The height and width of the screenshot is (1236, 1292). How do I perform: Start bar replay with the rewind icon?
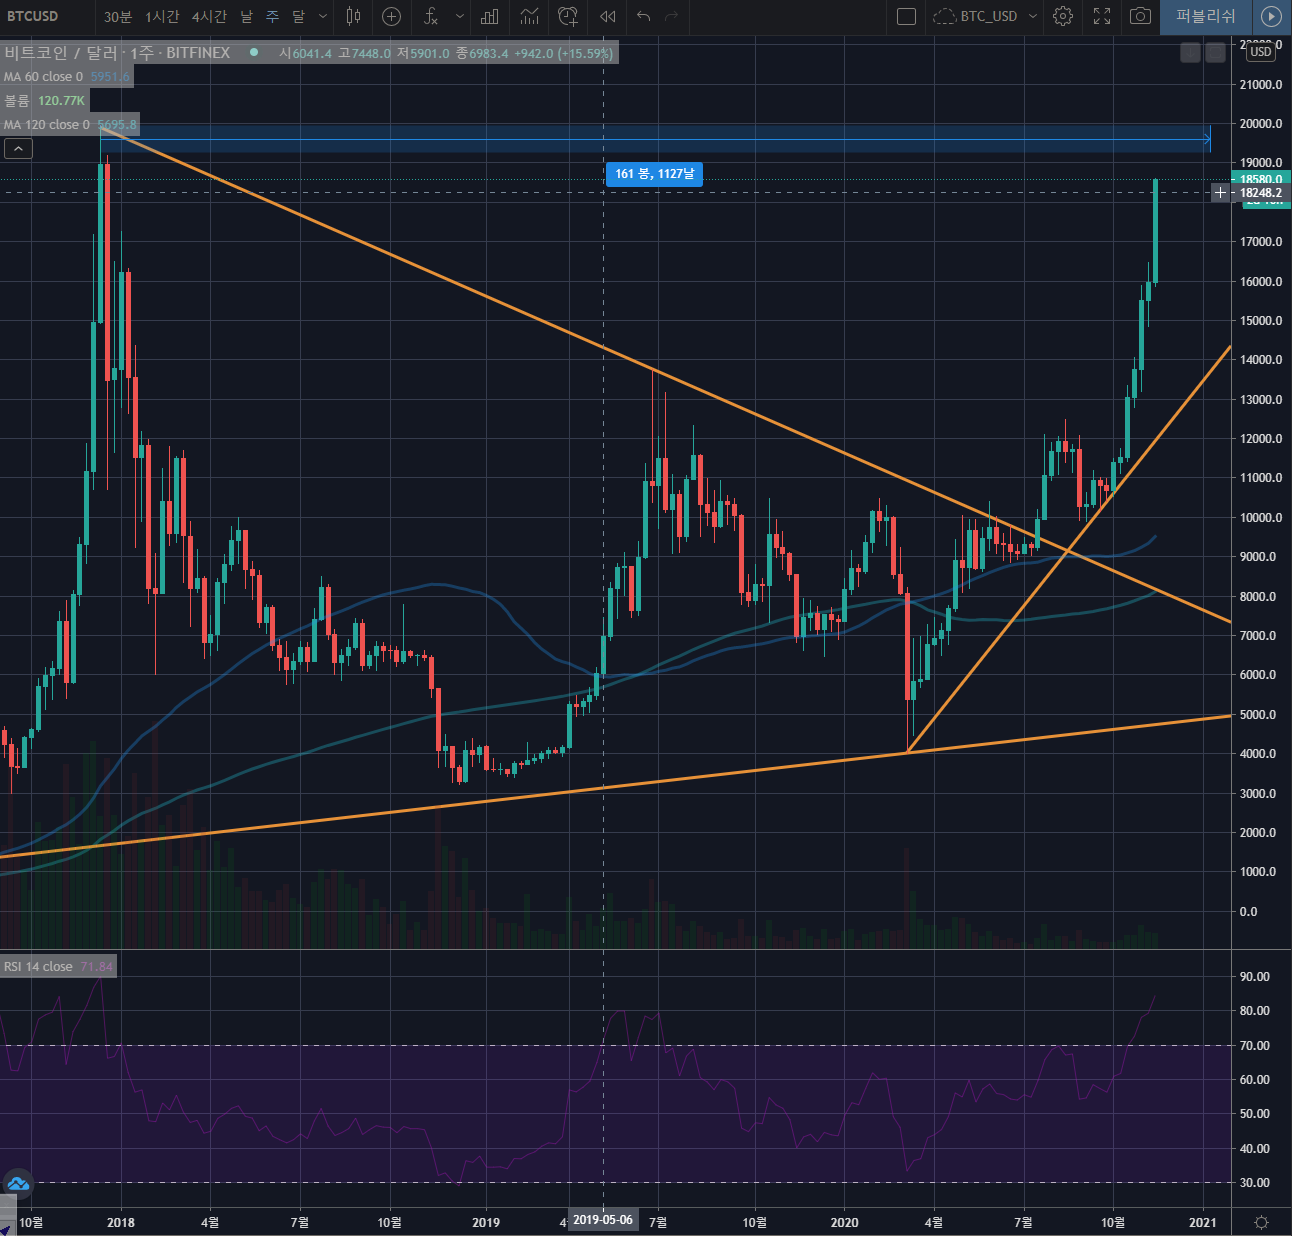coord(607,16)
